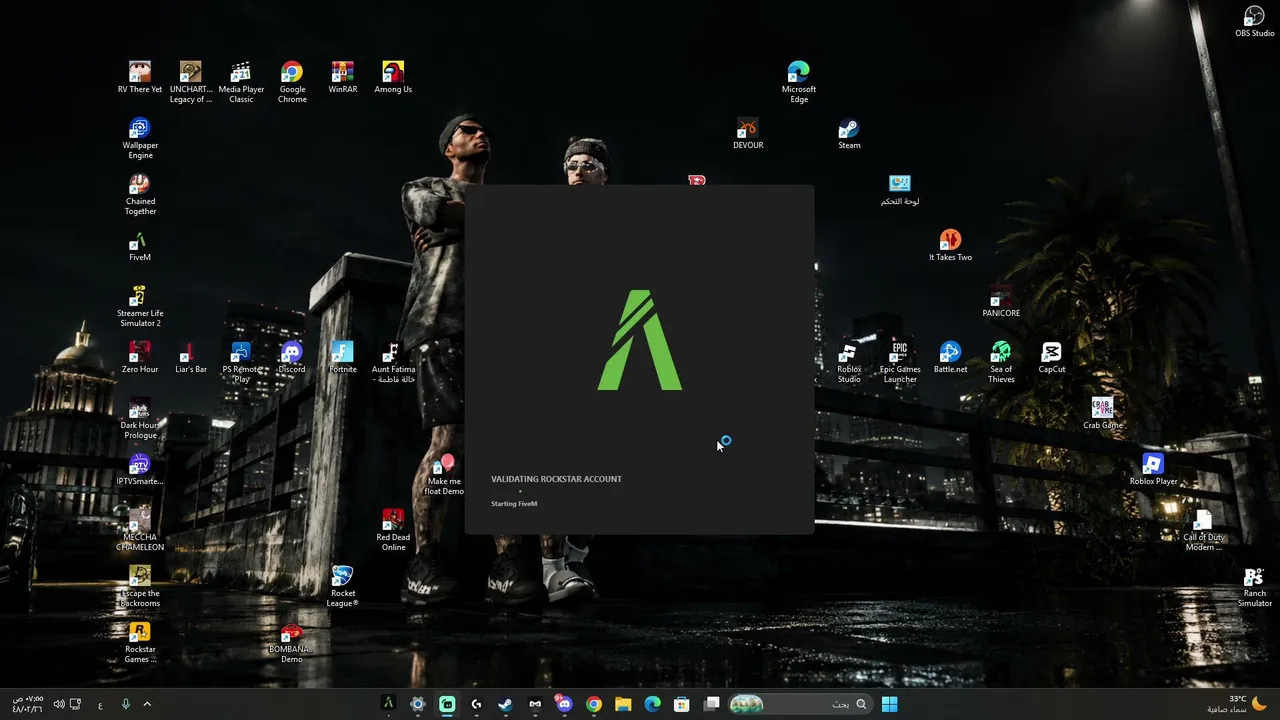The height and width of the screenshot is (720, 1280).
Task: Open Steam from the taskbar
Action: pos(506,704)
